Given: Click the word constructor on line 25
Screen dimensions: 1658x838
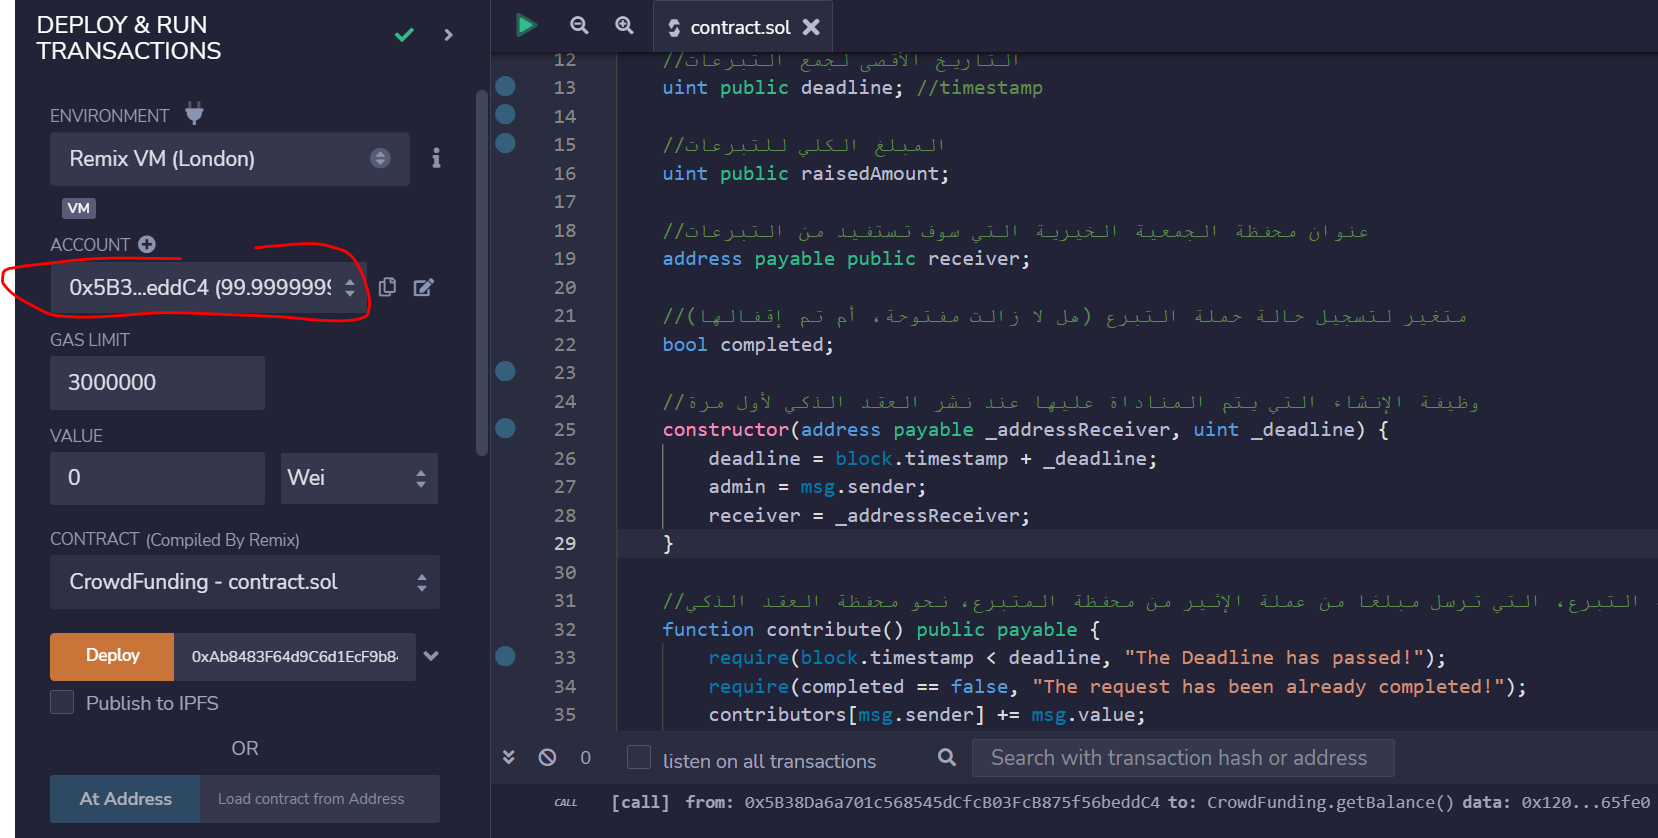Looking at the screenshot, I should (726, 430).
